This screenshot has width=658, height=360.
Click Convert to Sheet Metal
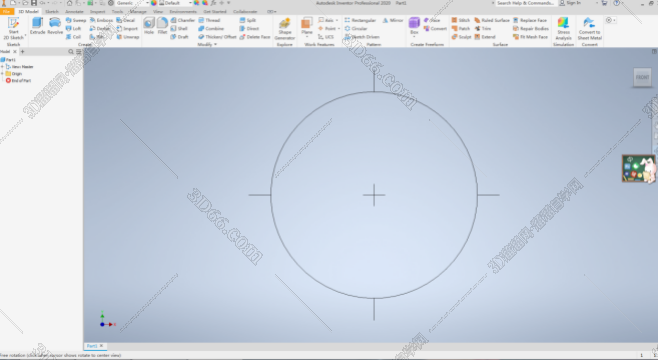[590, 29]
